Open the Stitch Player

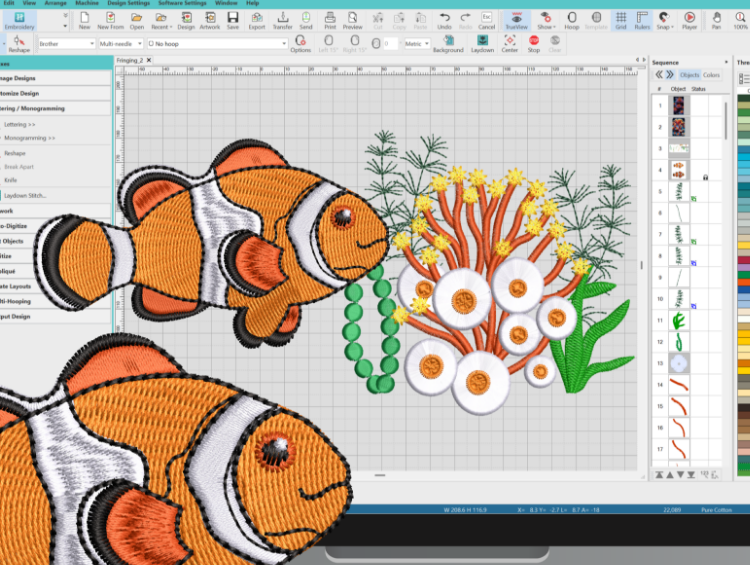(x=689, y=21)
